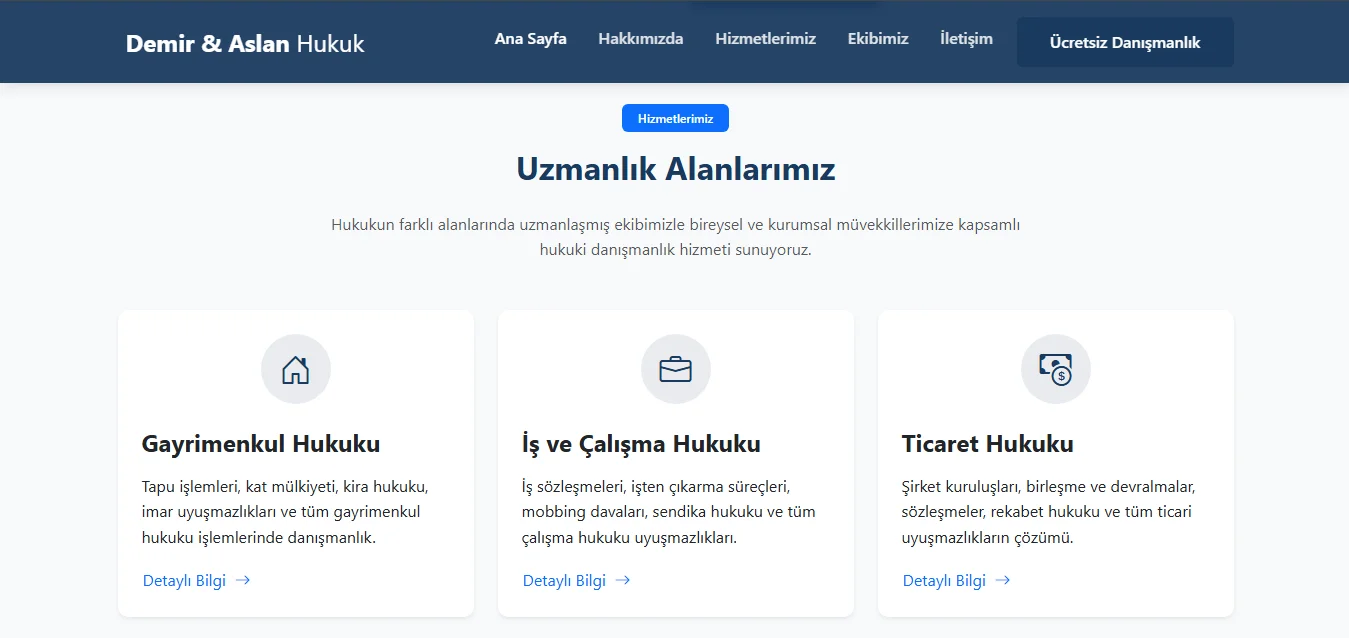
Task: Click the money icon above Ticaret Hukuku
Action: pyautogui.click(x=1055, y=368)
